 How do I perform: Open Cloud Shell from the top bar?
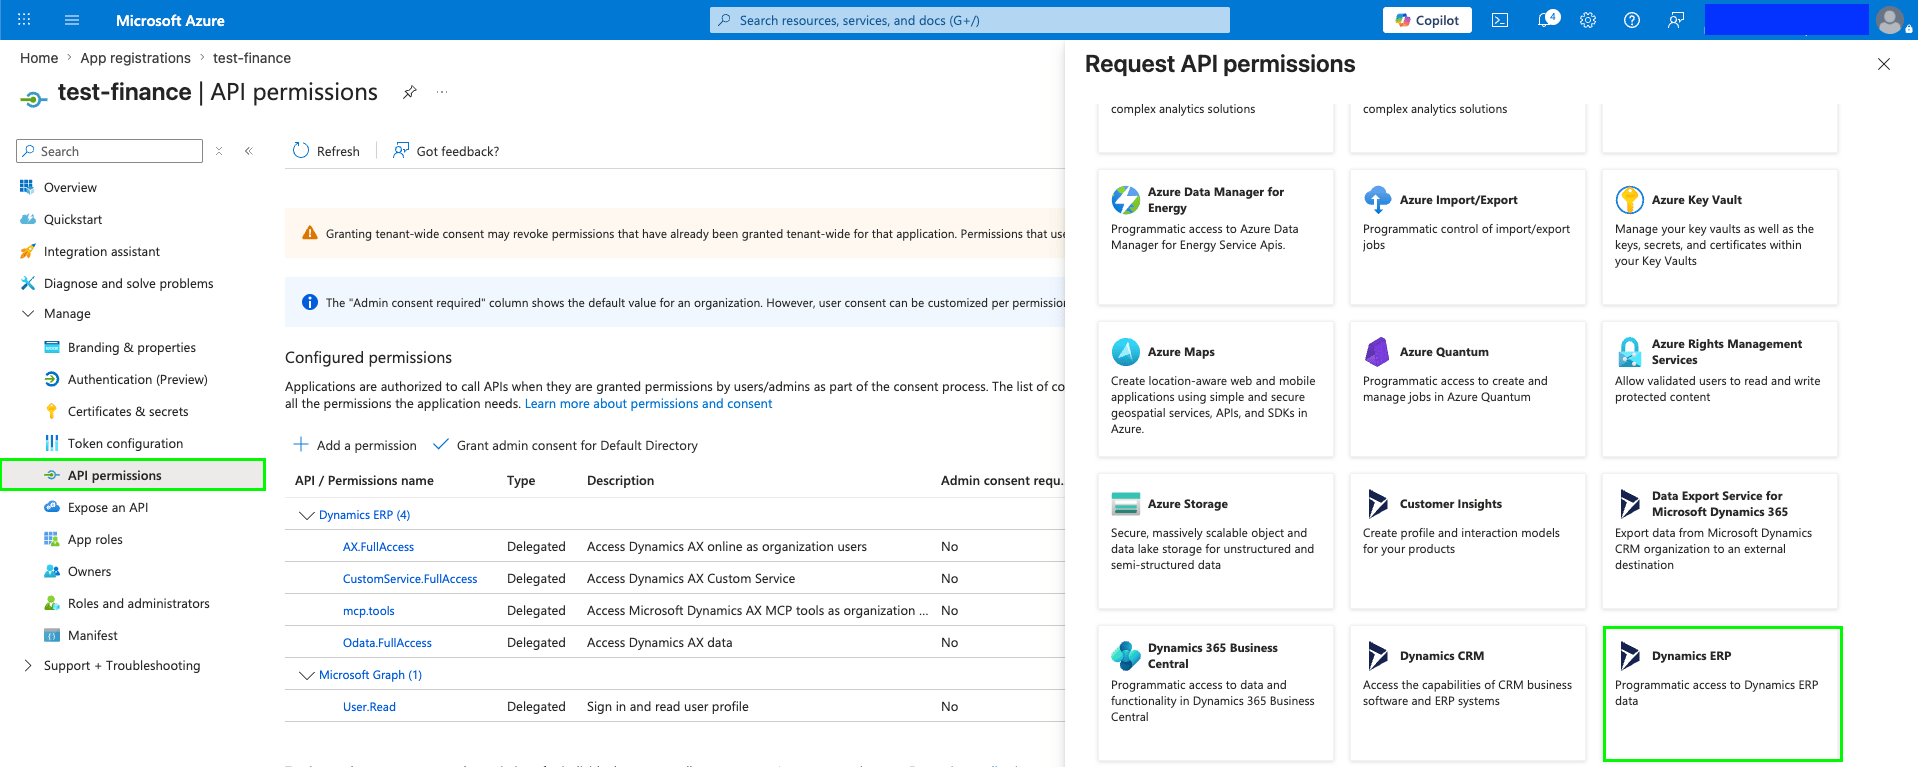(x=1500, y=20)
